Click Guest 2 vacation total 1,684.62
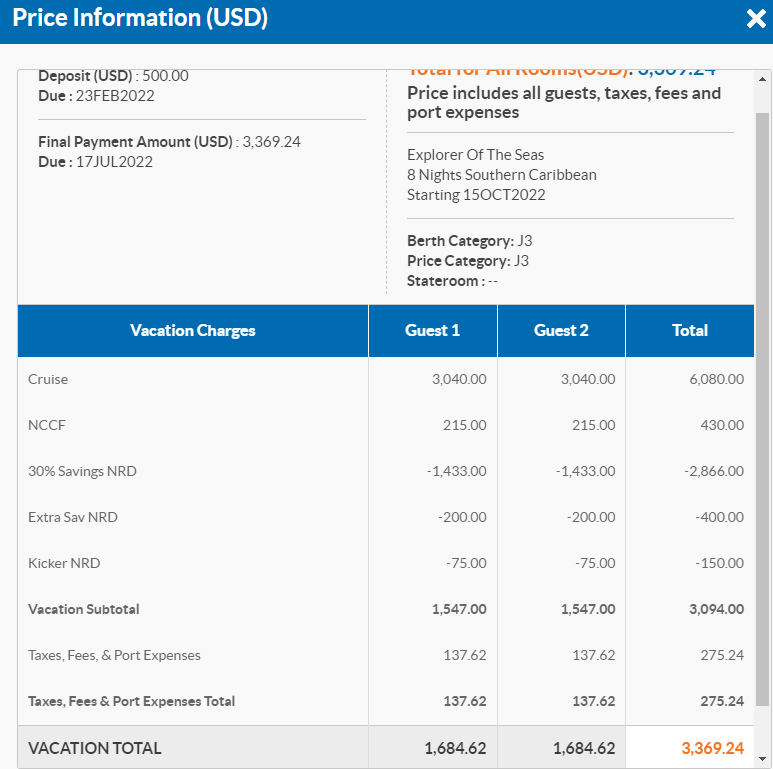Screen dimensions: 773x769 tap(584, 748)
